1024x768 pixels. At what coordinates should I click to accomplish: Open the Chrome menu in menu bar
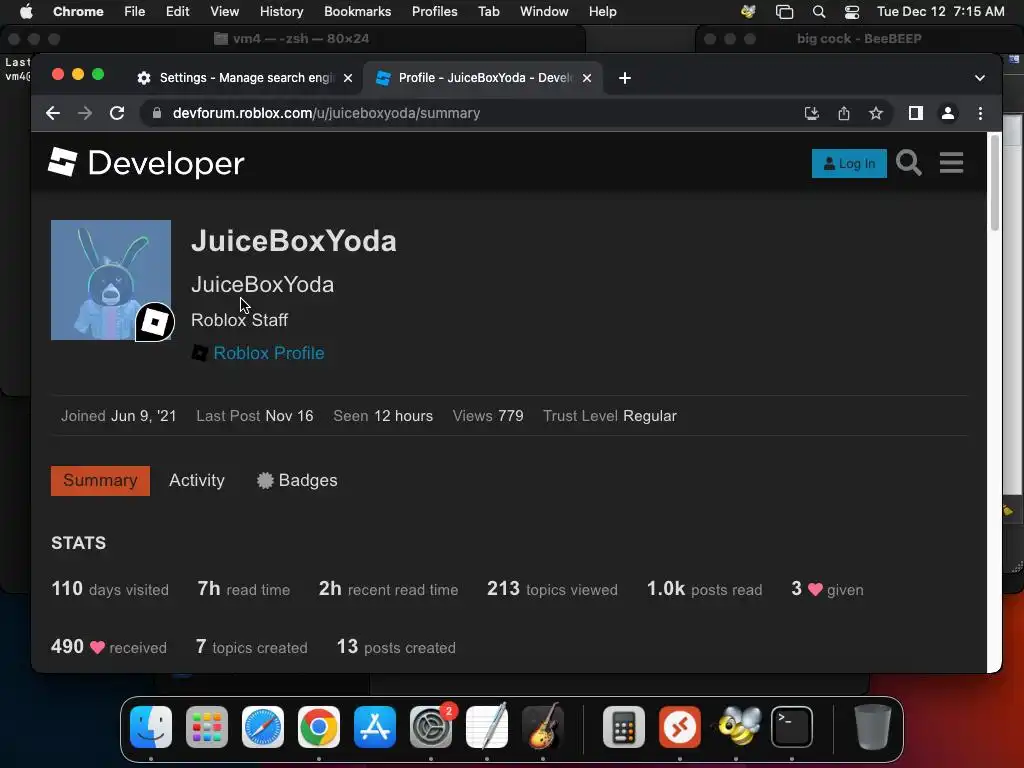78,11
